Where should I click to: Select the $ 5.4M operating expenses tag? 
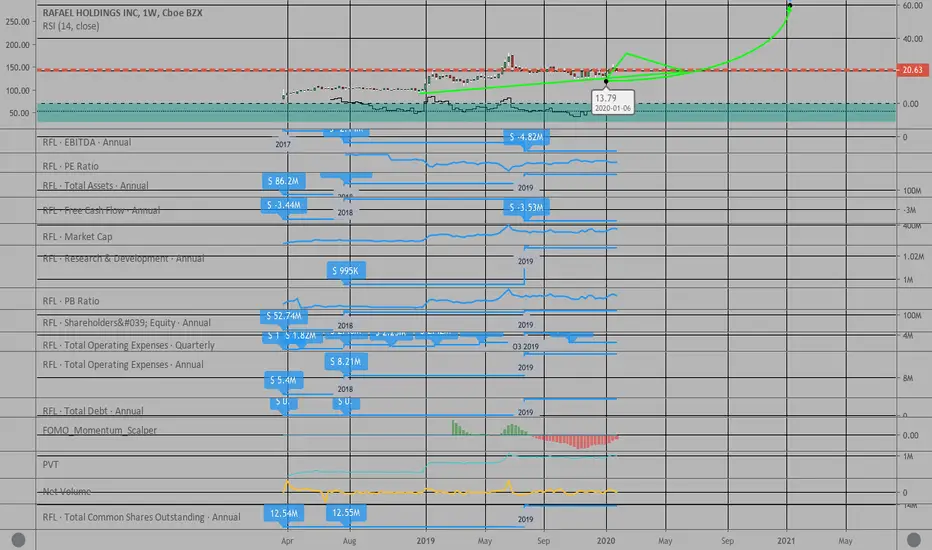click(x=283, y=380)
